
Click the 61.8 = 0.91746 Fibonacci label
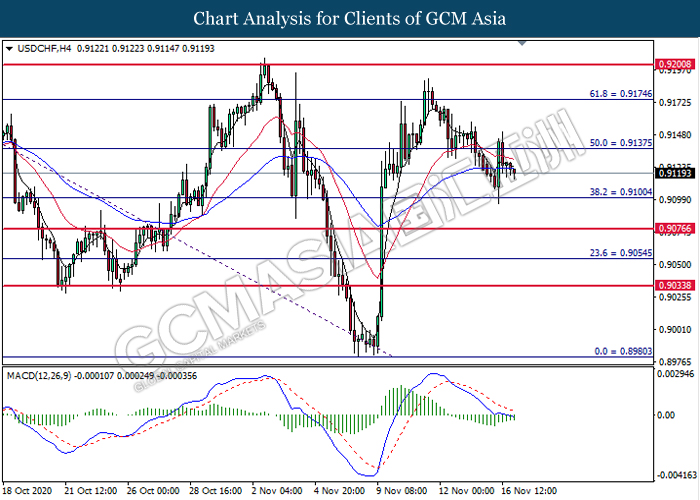[x=621, y=94]
